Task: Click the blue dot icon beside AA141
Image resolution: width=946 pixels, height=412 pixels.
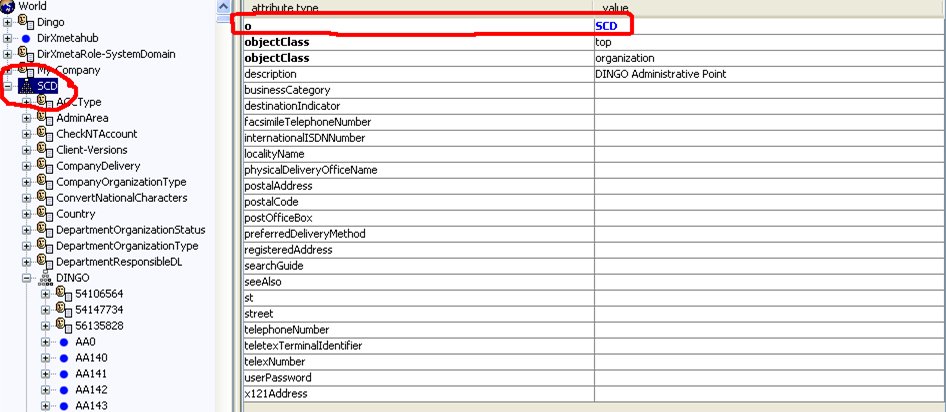Action: [x=63, y=374]
